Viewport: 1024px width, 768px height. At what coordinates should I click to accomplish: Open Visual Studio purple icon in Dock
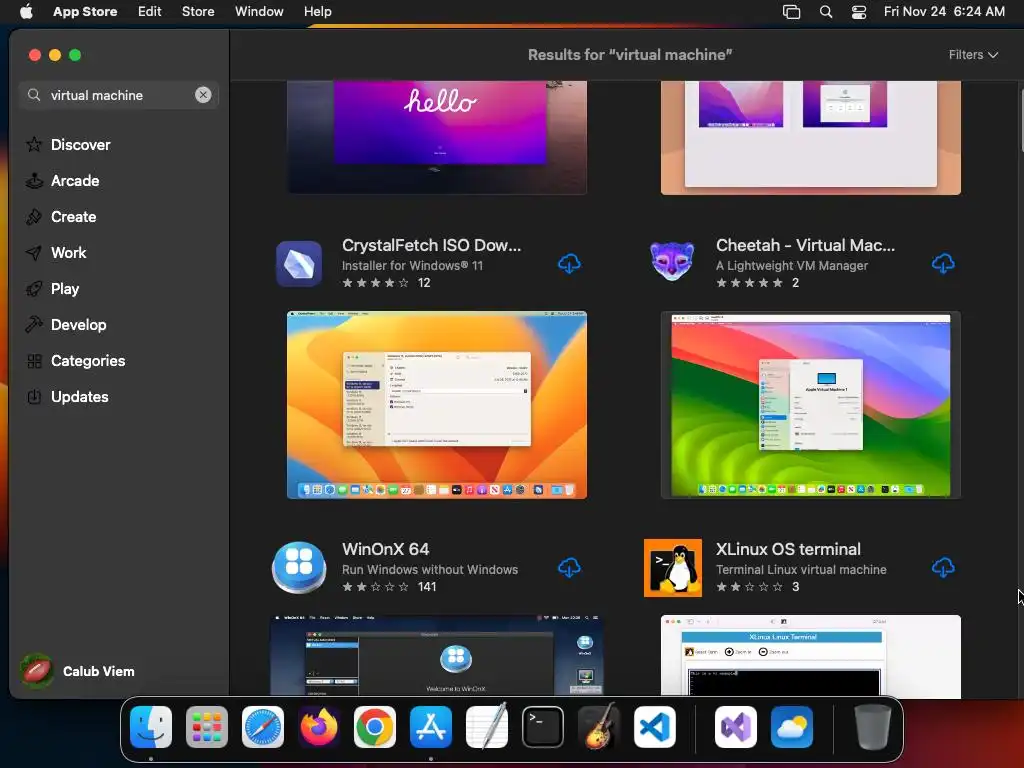[x=735, y=727]
